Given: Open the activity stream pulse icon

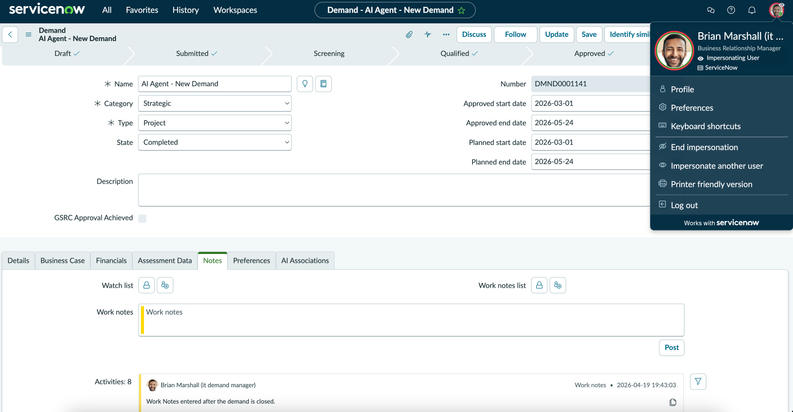Looking at the screenshot, I should click(x=427, y=34).
